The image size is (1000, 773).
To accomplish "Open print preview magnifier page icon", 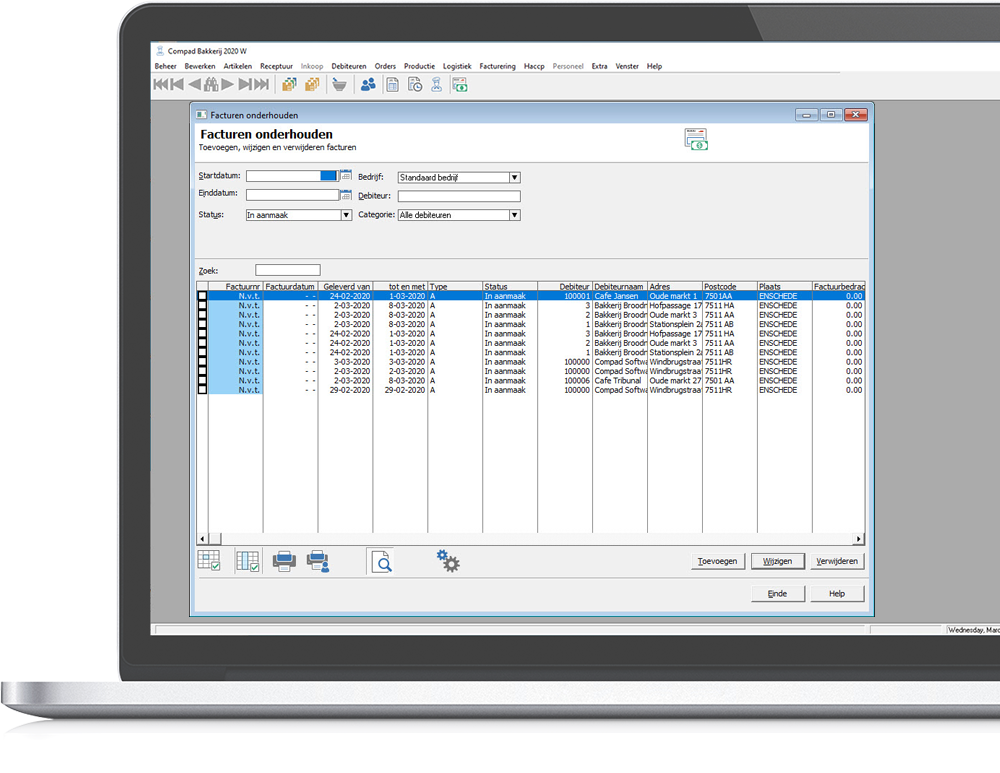I will click(x=381, y=561).
